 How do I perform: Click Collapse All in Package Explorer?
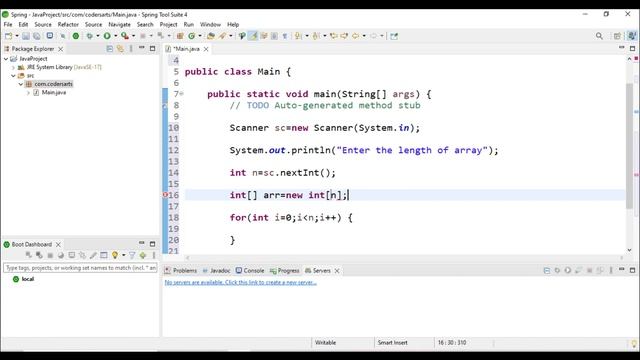tap(109, 49)
